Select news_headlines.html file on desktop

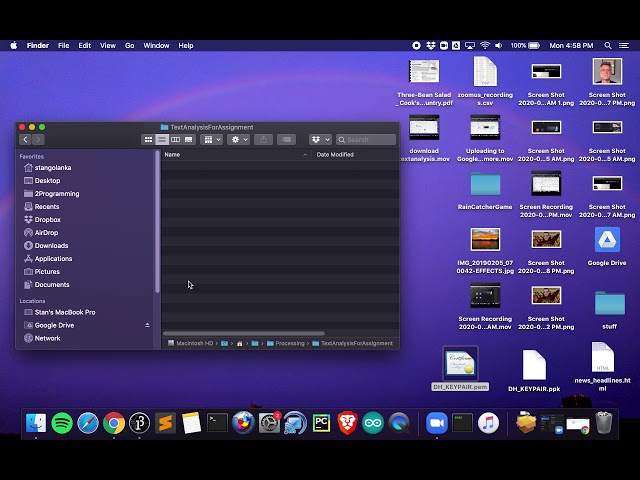click(x=602, y=367)
